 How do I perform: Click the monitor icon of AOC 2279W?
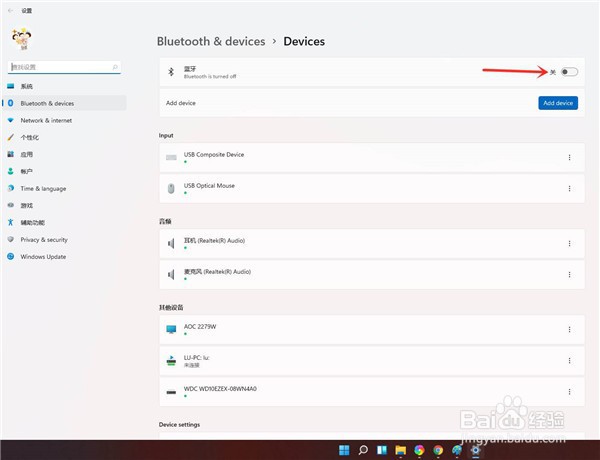click(171, 329)
